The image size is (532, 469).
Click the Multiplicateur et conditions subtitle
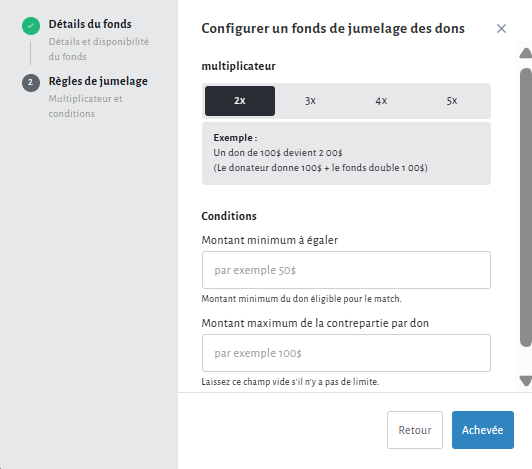tap(86, 106)
